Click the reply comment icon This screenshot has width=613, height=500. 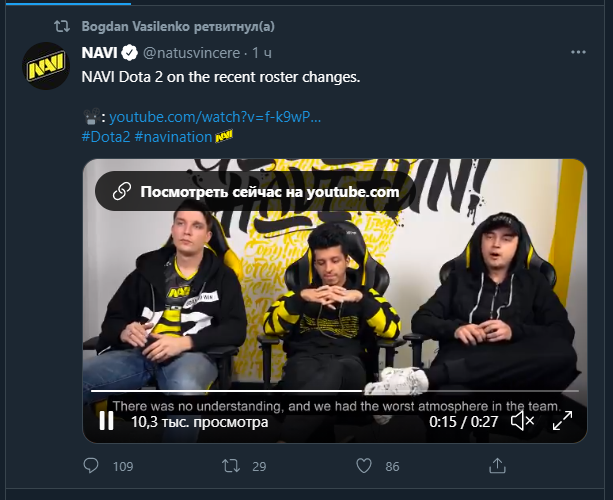point(91,466)
